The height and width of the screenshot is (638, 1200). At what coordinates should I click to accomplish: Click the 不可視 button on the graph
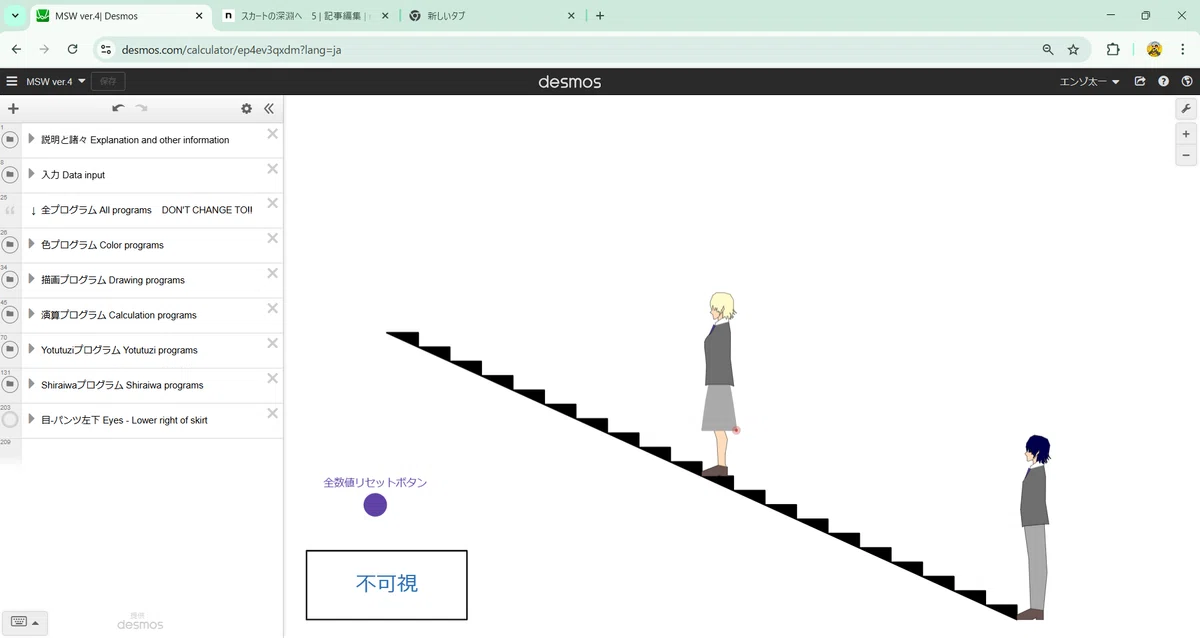point(387,585)
